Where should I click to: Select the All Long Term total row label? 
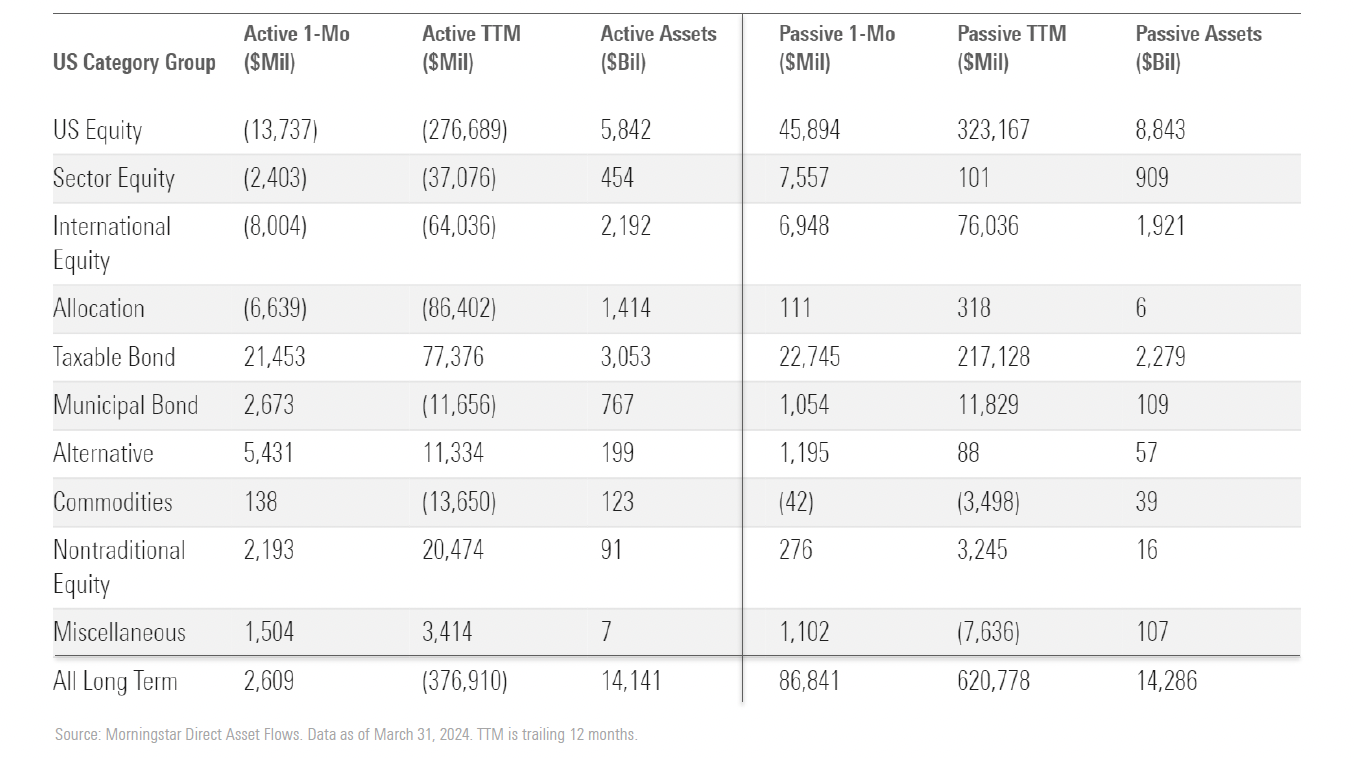[115, 682]
